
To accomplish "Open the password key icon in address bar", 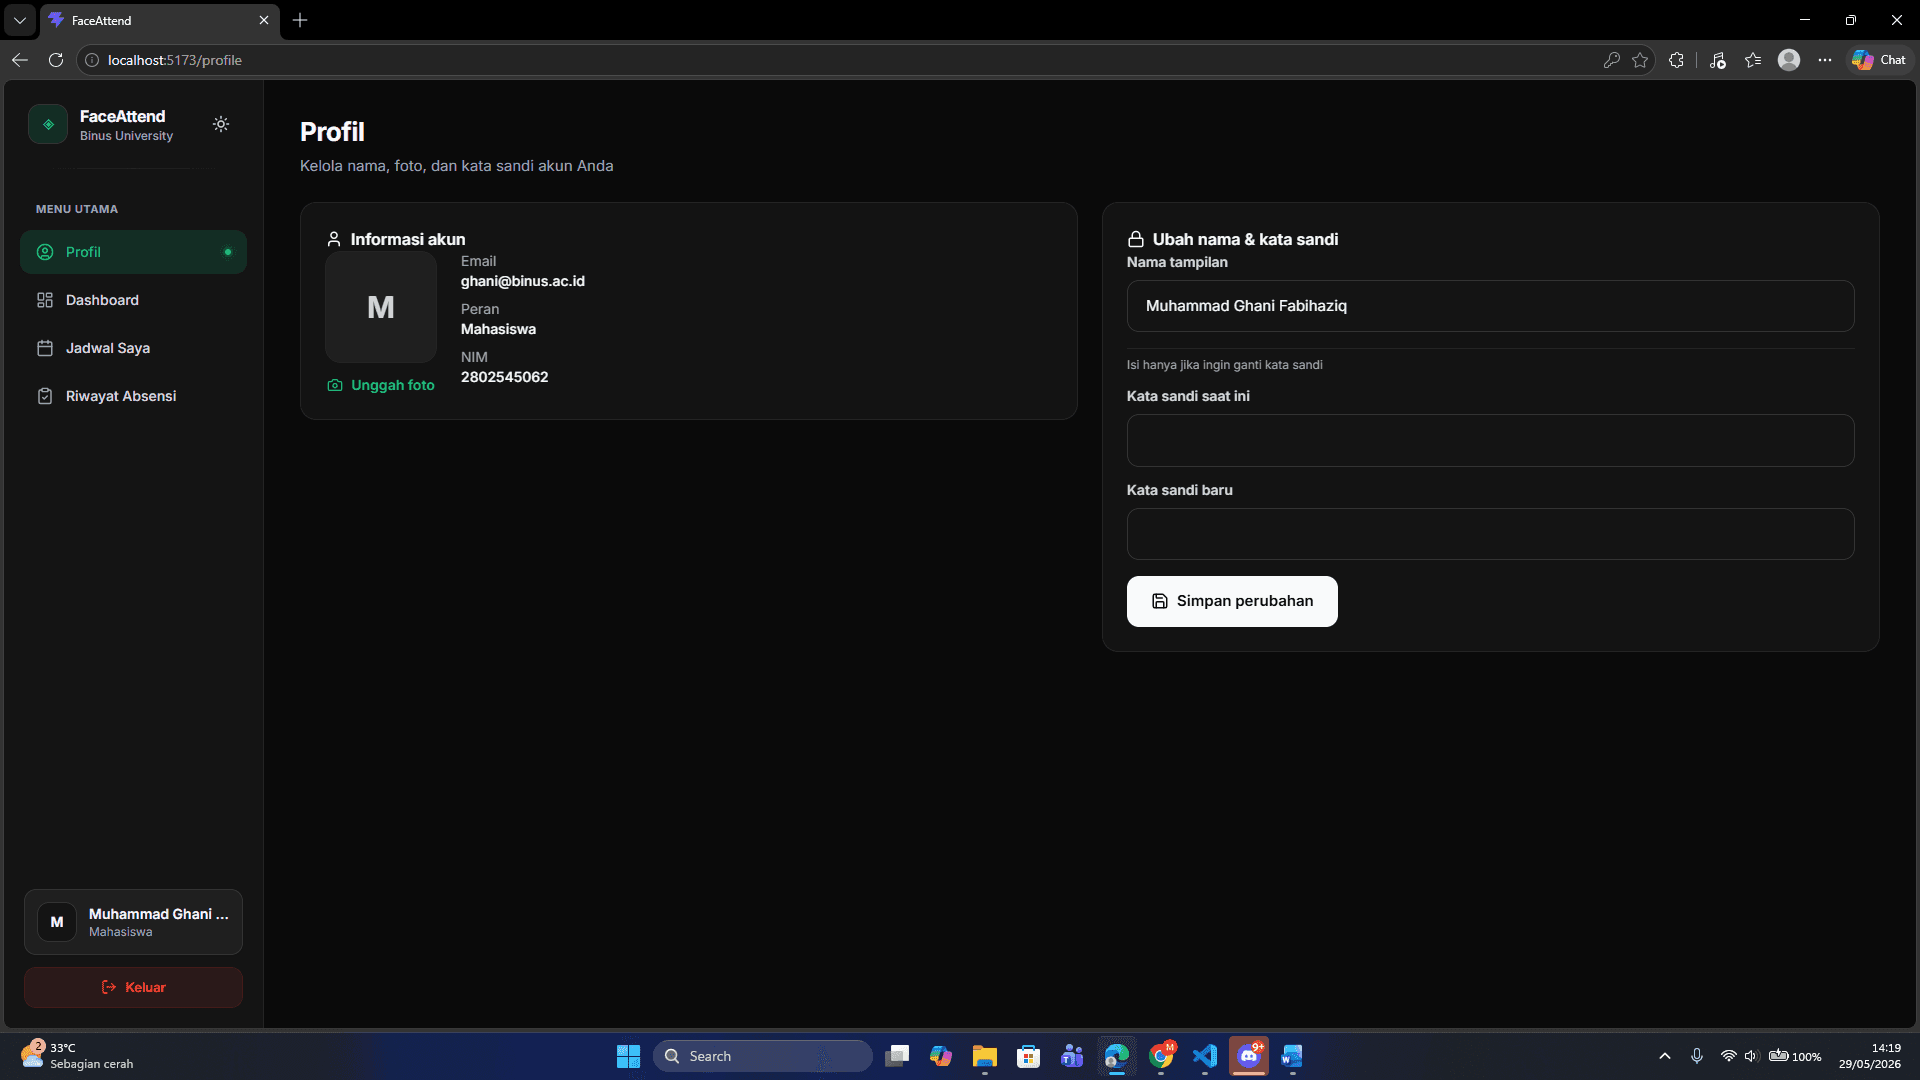I will pos(1611,60).
